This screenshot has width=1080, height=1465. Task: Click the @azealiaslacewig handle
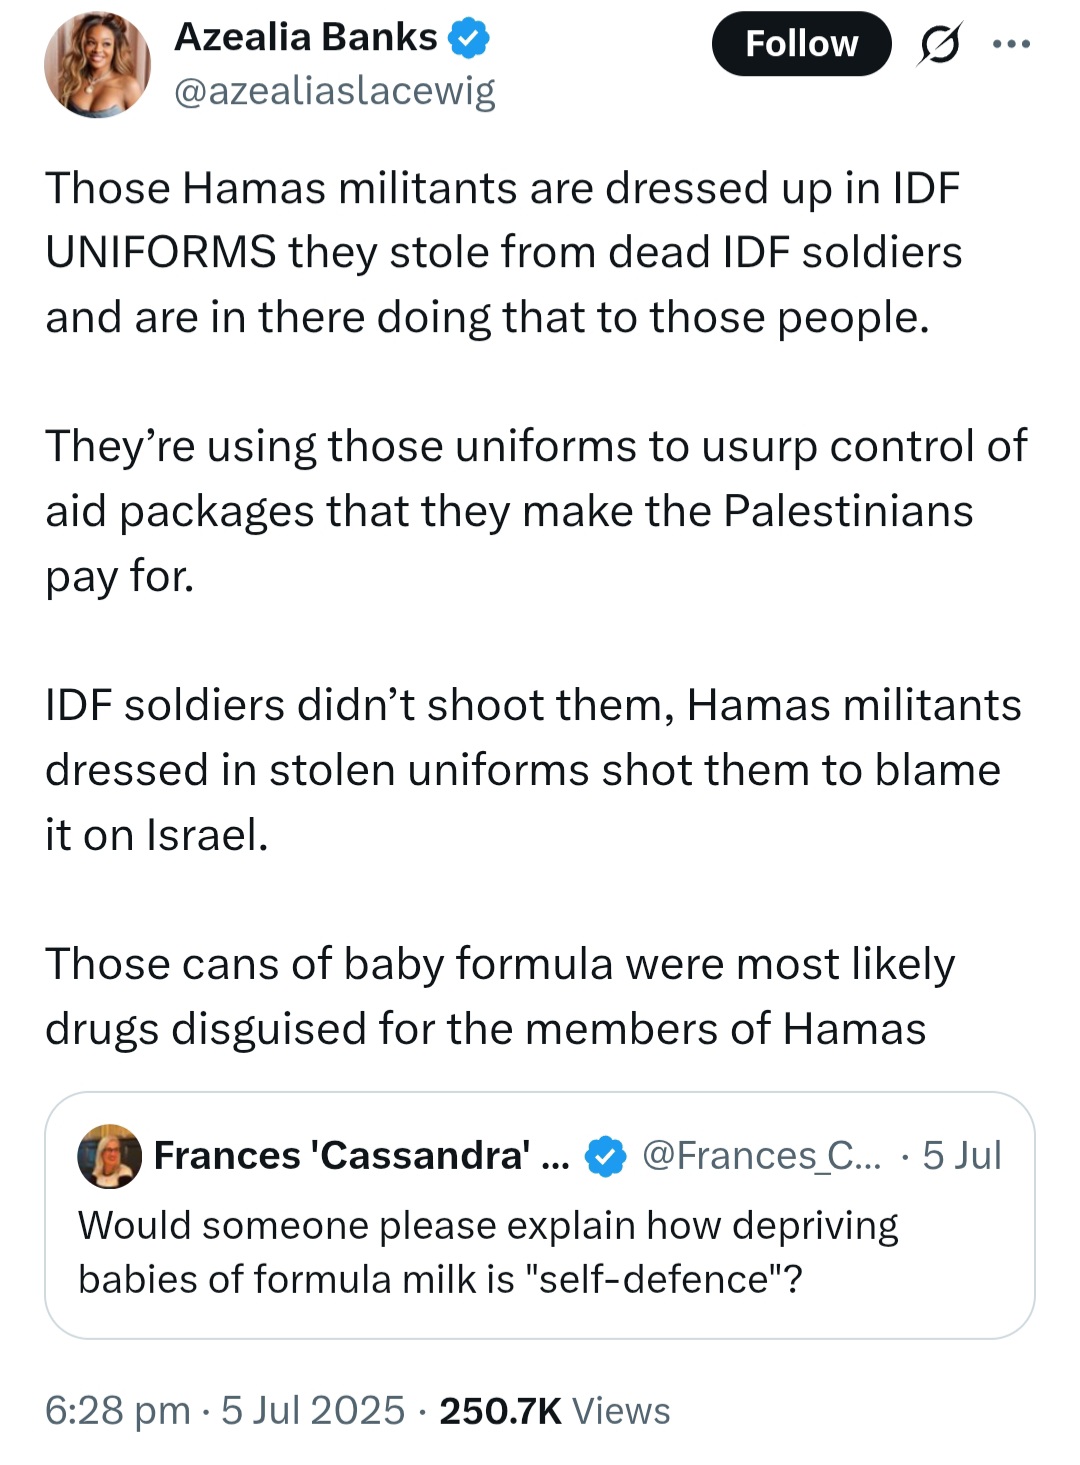point(334,91)
